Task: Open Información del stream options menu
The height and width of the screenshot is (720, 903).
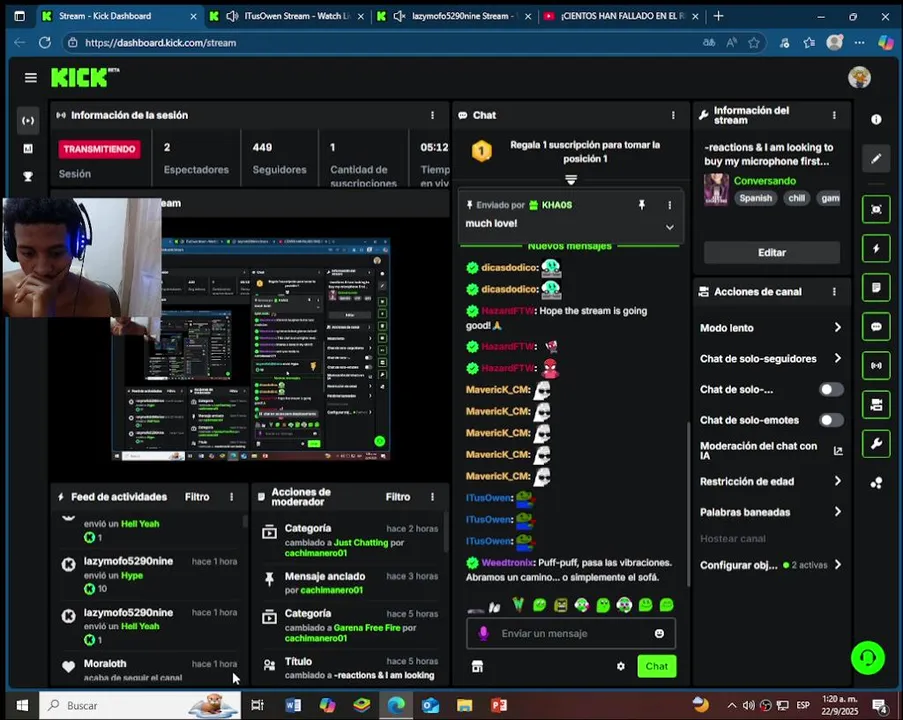Action: 834,115
